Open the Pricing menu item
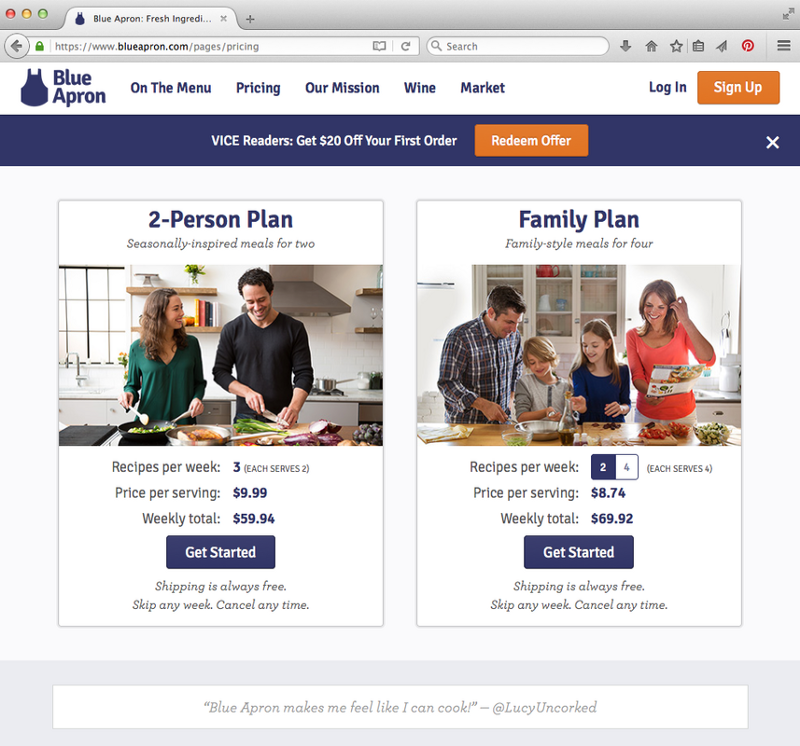Image resolution: width=800 pixels, height=746 pixels. 258,88
